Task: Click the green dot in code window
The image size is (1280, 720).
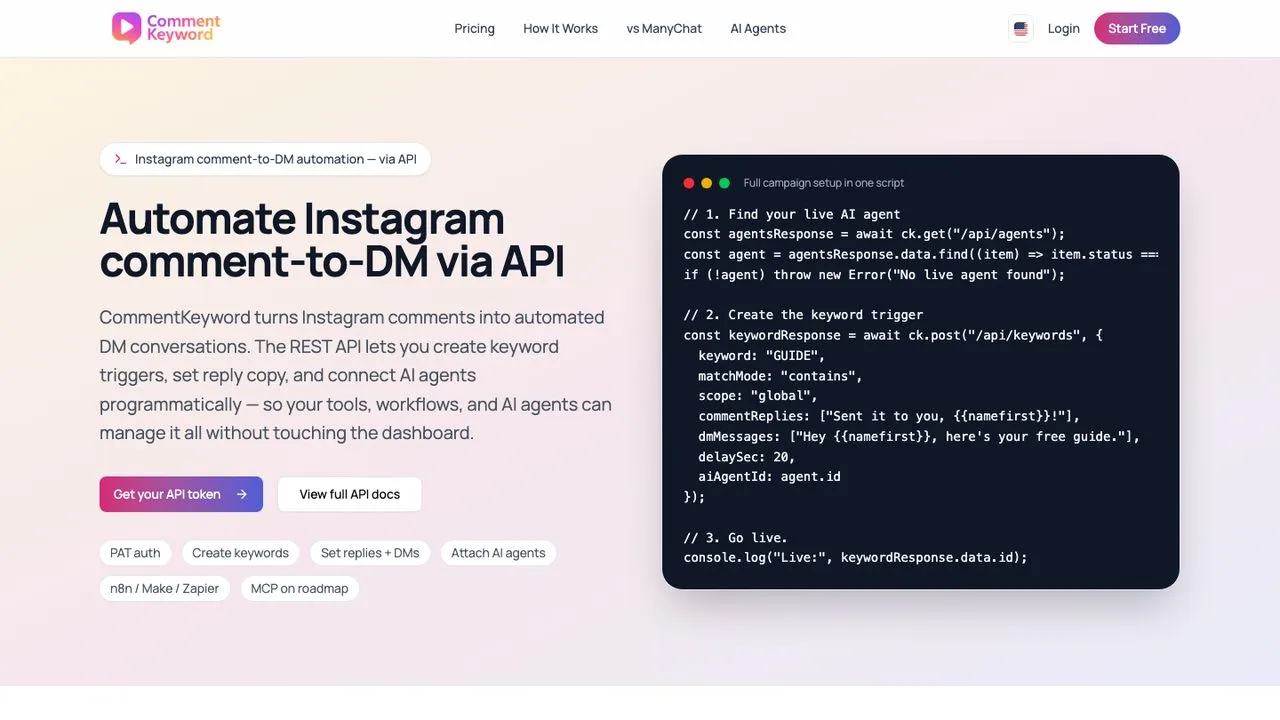Action: (724, 183)
